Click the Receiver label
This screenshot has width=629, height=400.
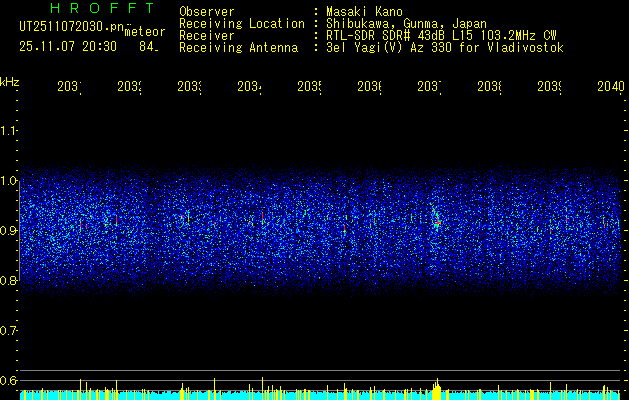[x=207, y=36]
